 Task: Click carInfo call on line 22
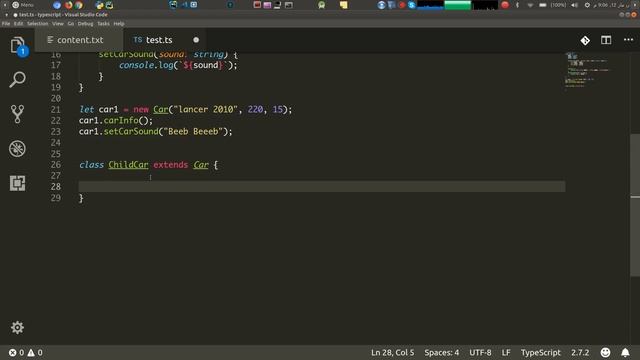click(x=121, y=120)
